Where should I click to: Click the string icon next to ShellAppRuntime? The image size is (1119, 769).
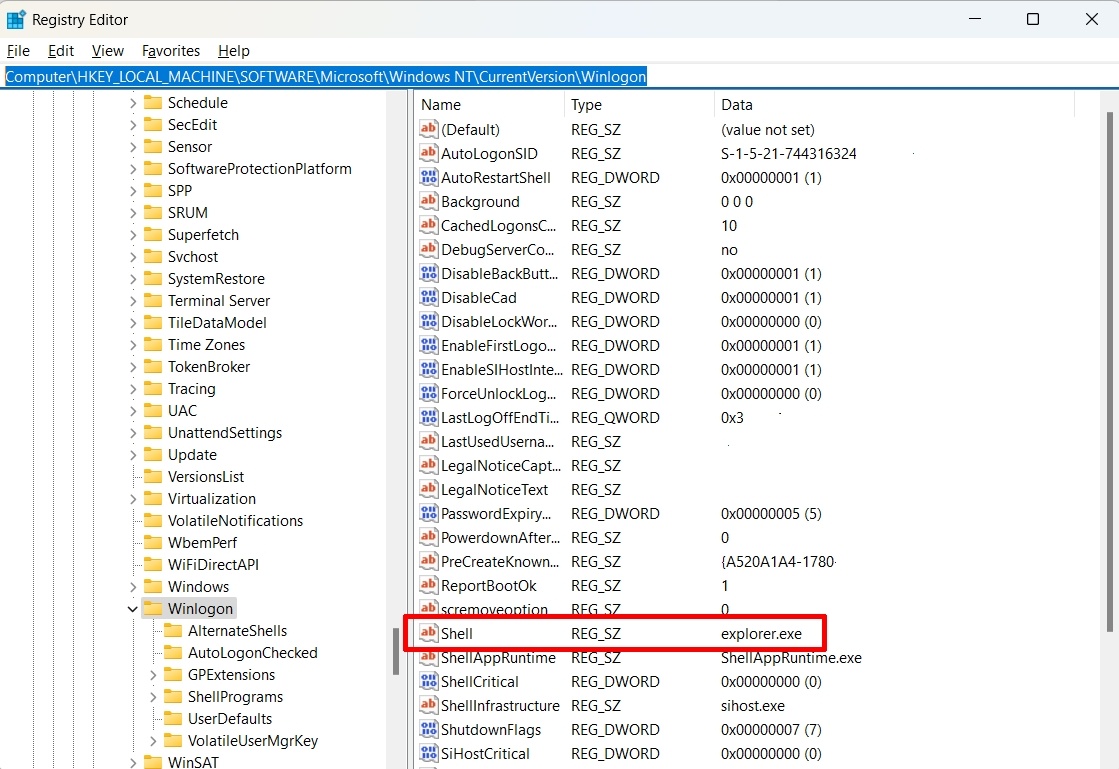[428, 658]
